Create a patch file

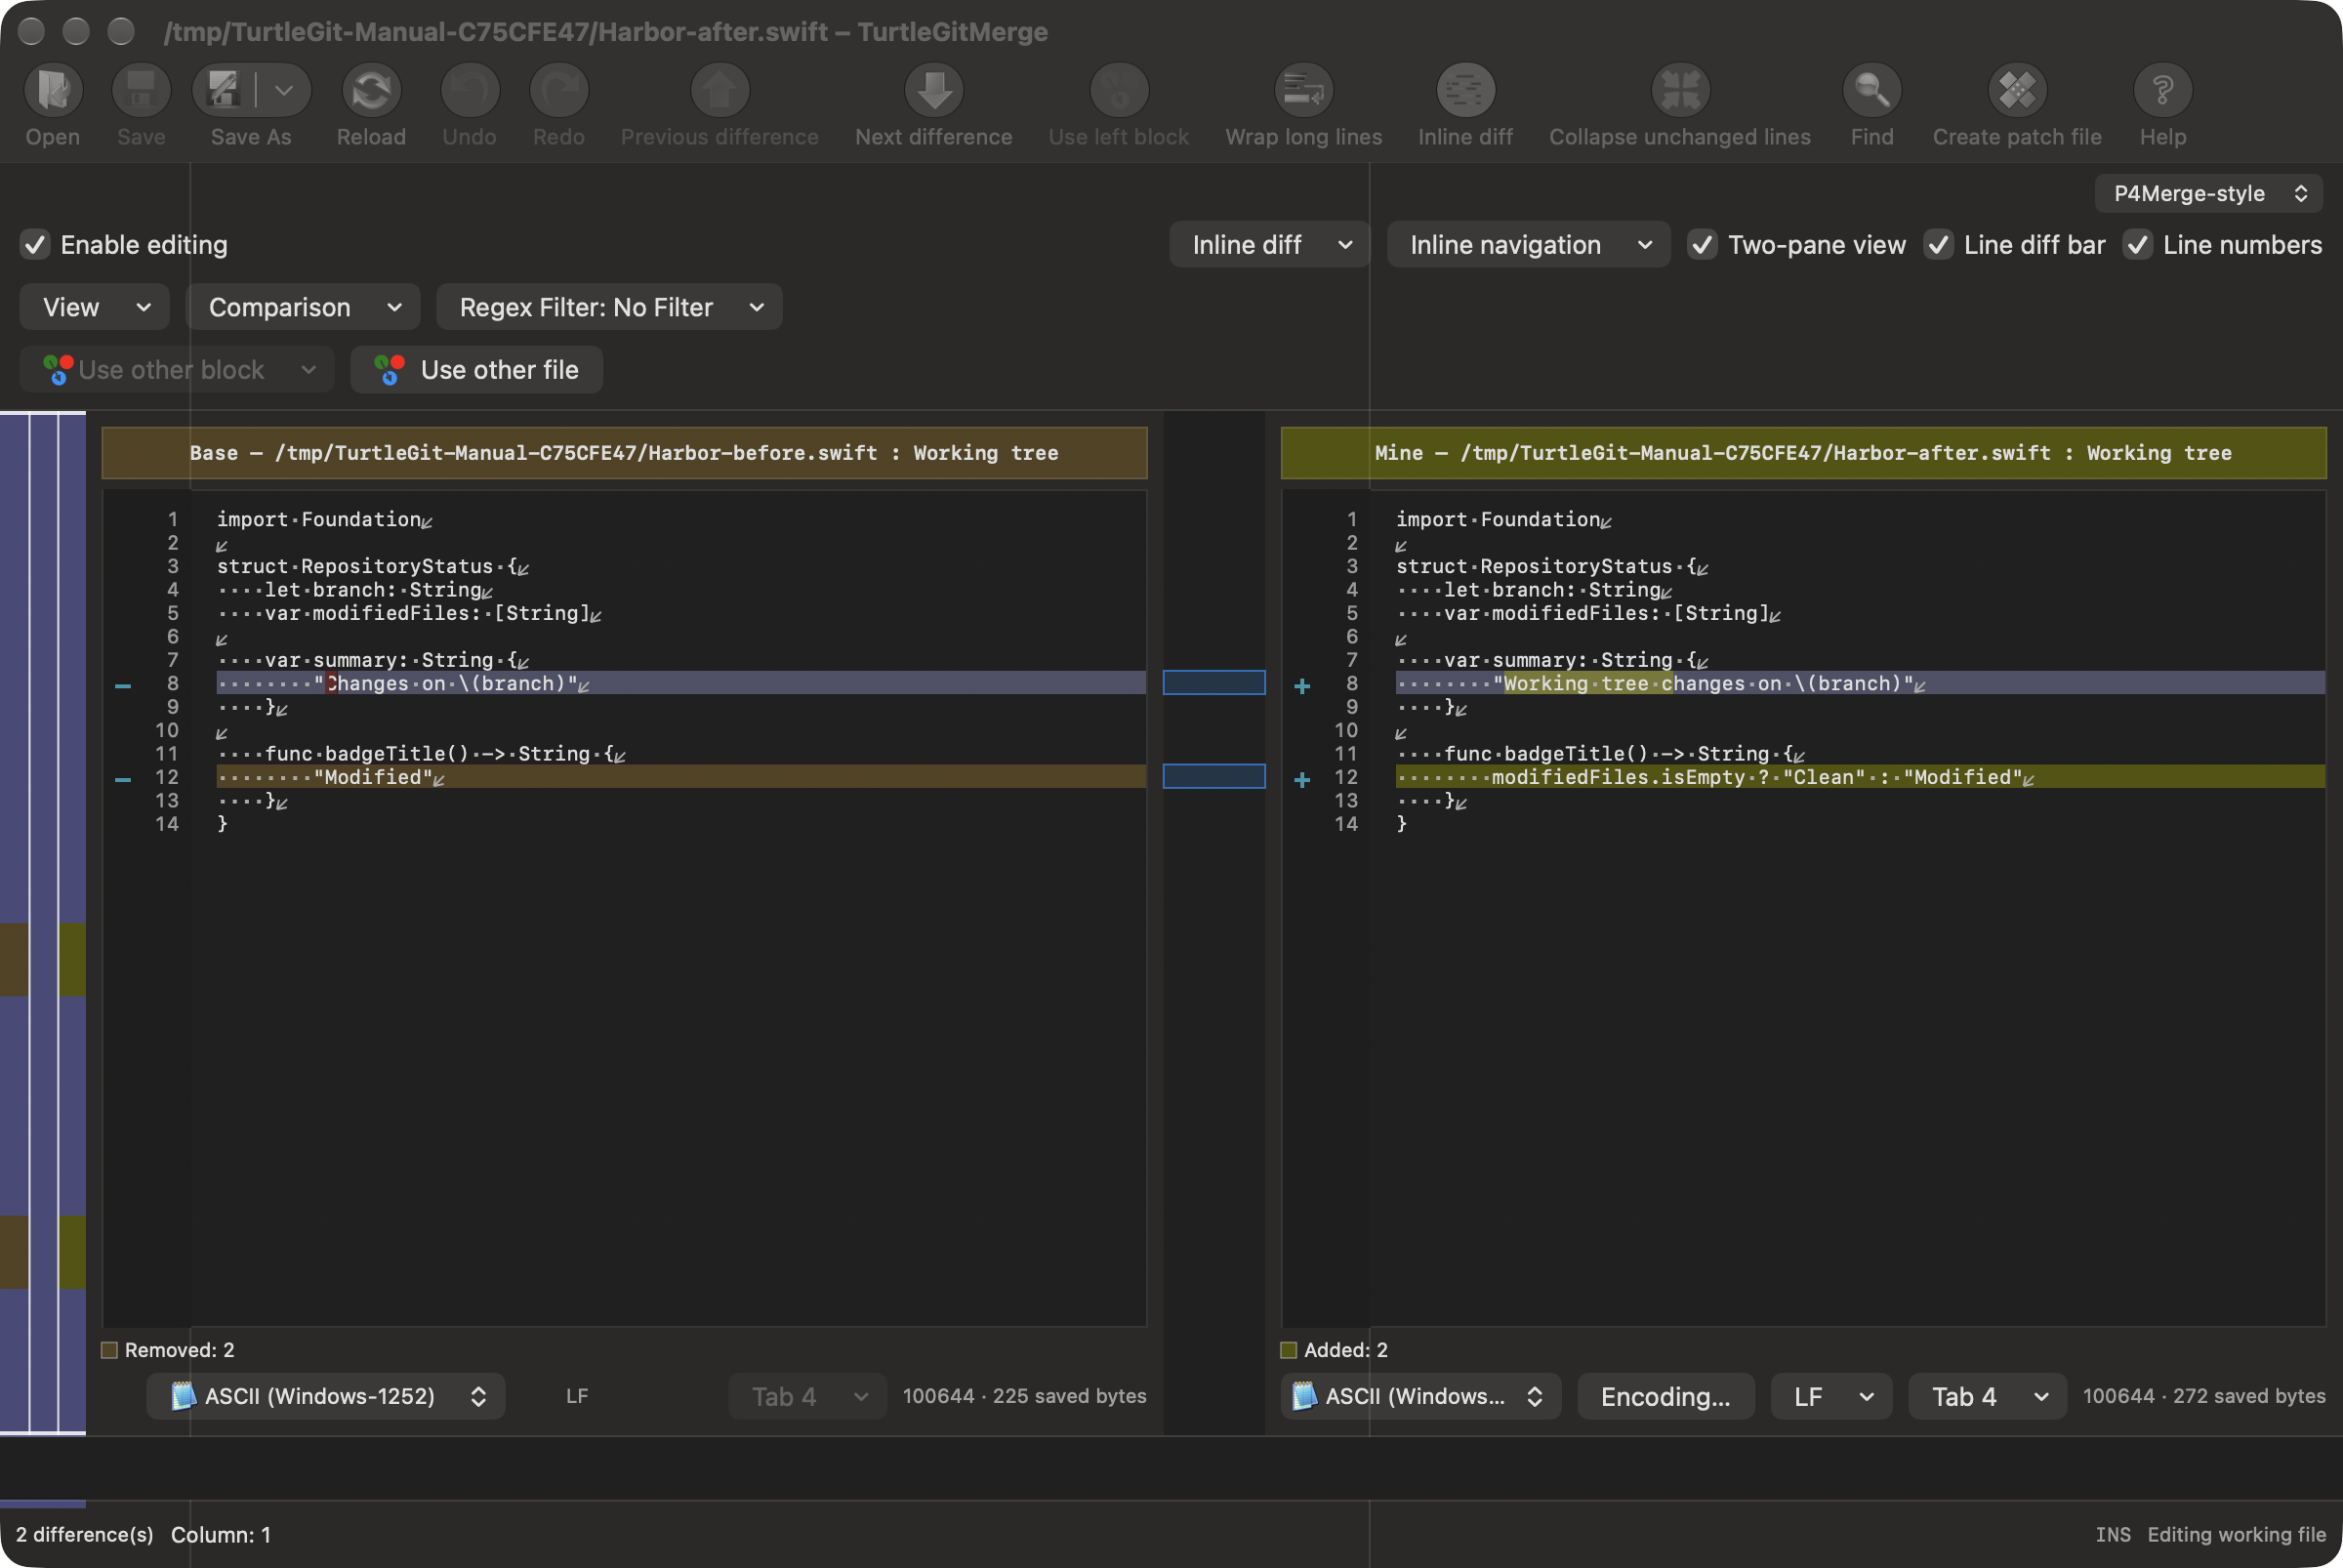pyautogui.click(x=2017, y=90)
